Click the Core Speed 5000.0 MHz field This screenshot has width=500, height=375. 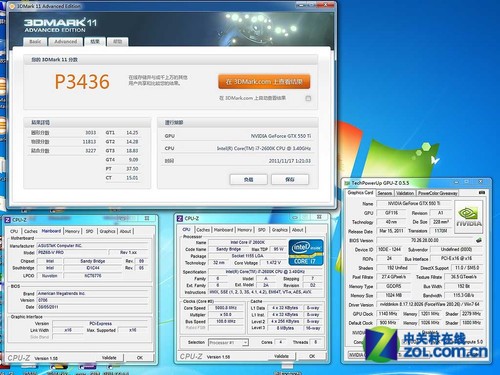pos(226,308)
